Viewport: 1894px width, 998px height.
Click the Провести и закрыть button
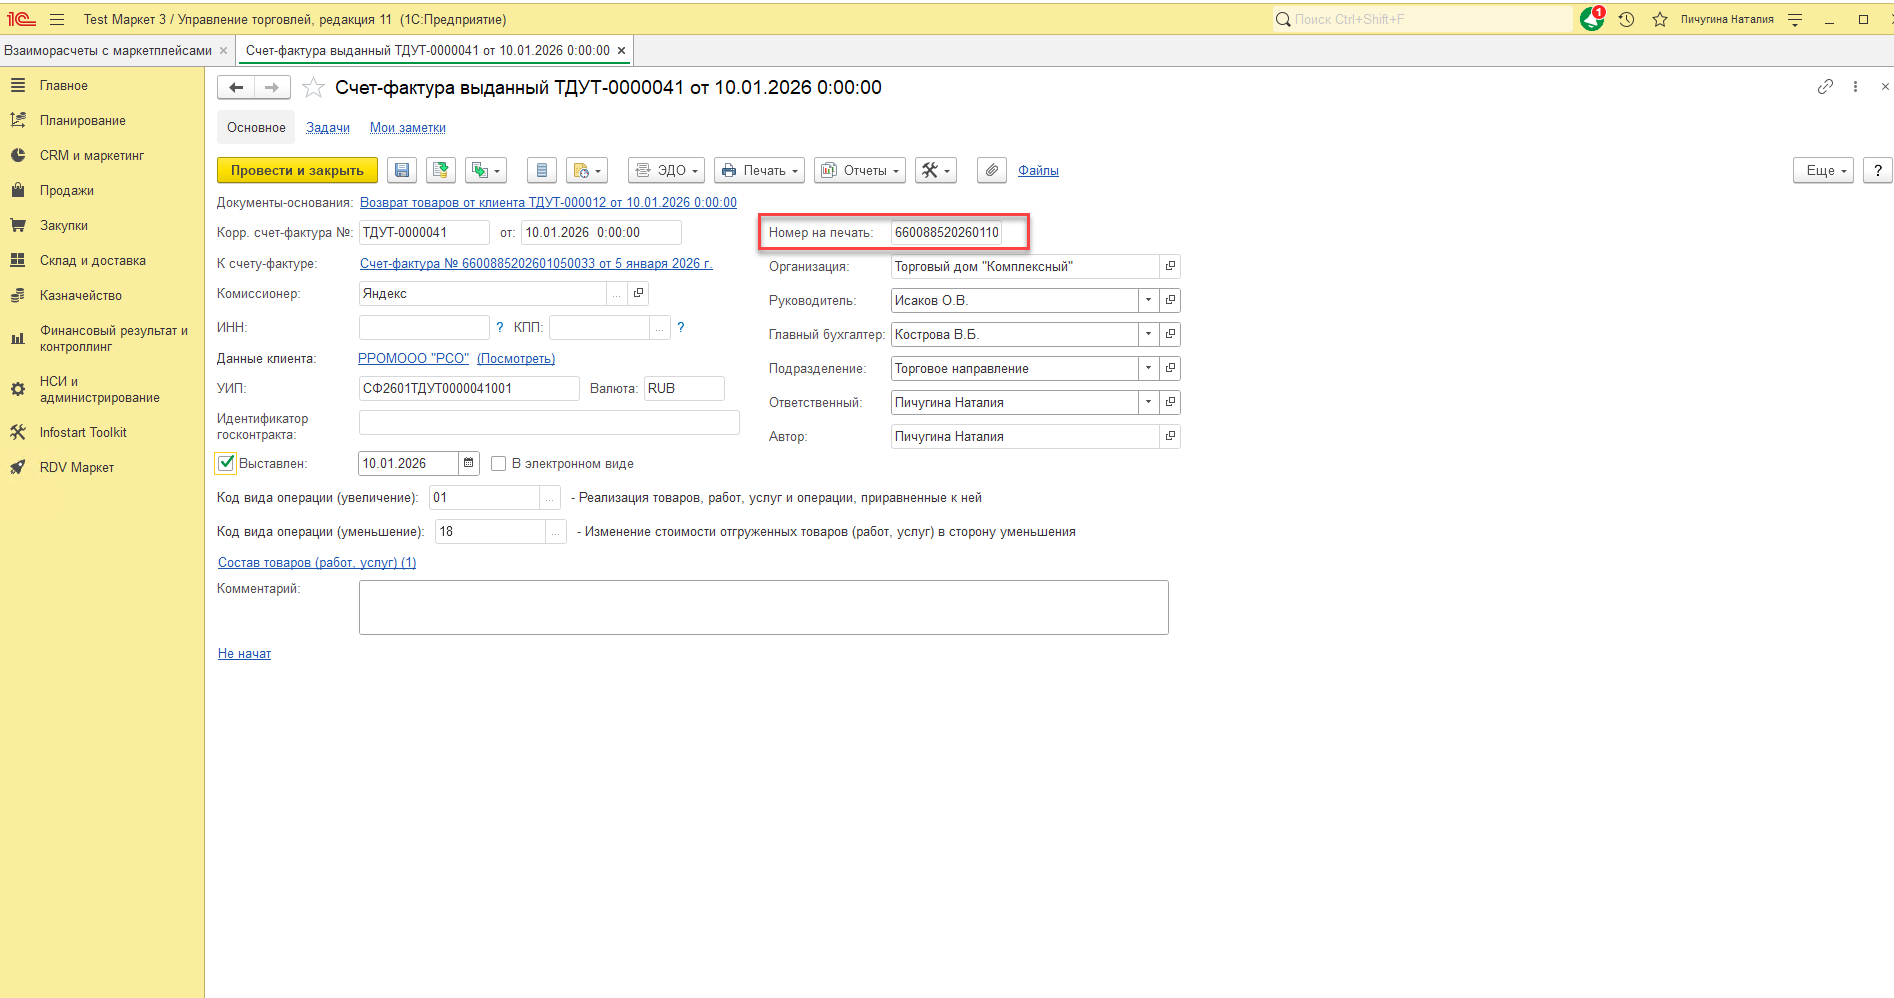click(x=297, y=171)
